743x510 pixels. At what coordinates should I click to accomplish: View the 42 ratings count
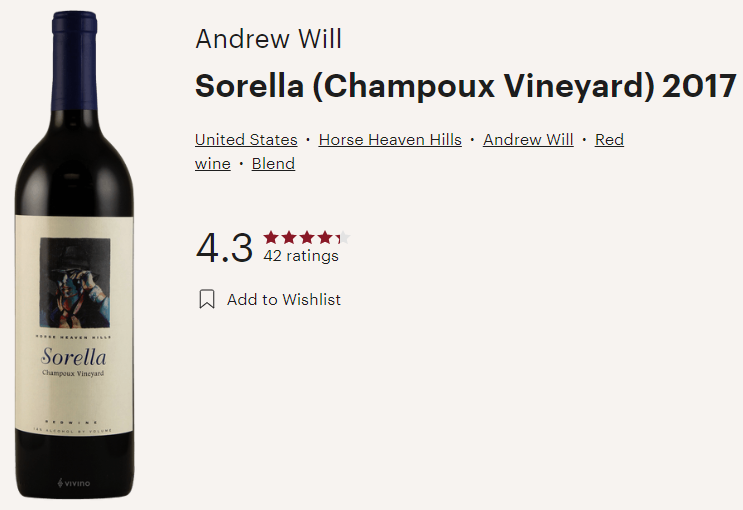(x=301, y=256)
